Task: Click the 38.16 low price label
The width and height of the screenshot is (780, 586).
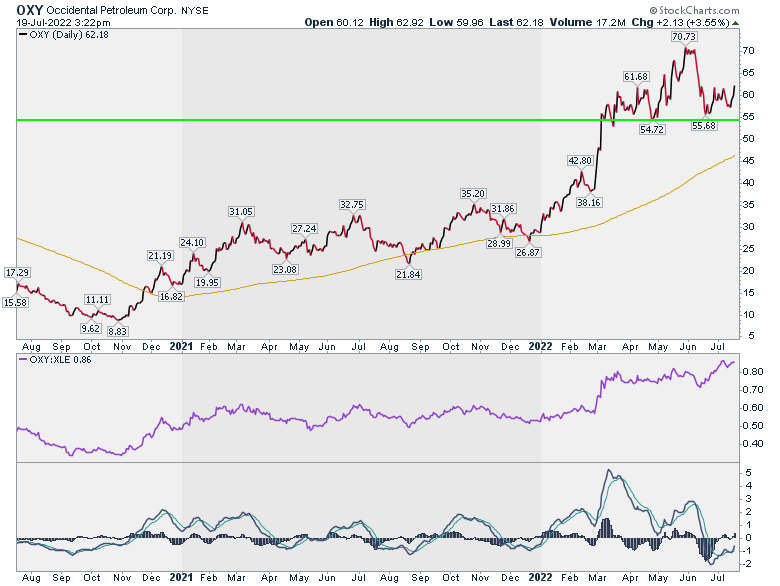Action: 588,202
